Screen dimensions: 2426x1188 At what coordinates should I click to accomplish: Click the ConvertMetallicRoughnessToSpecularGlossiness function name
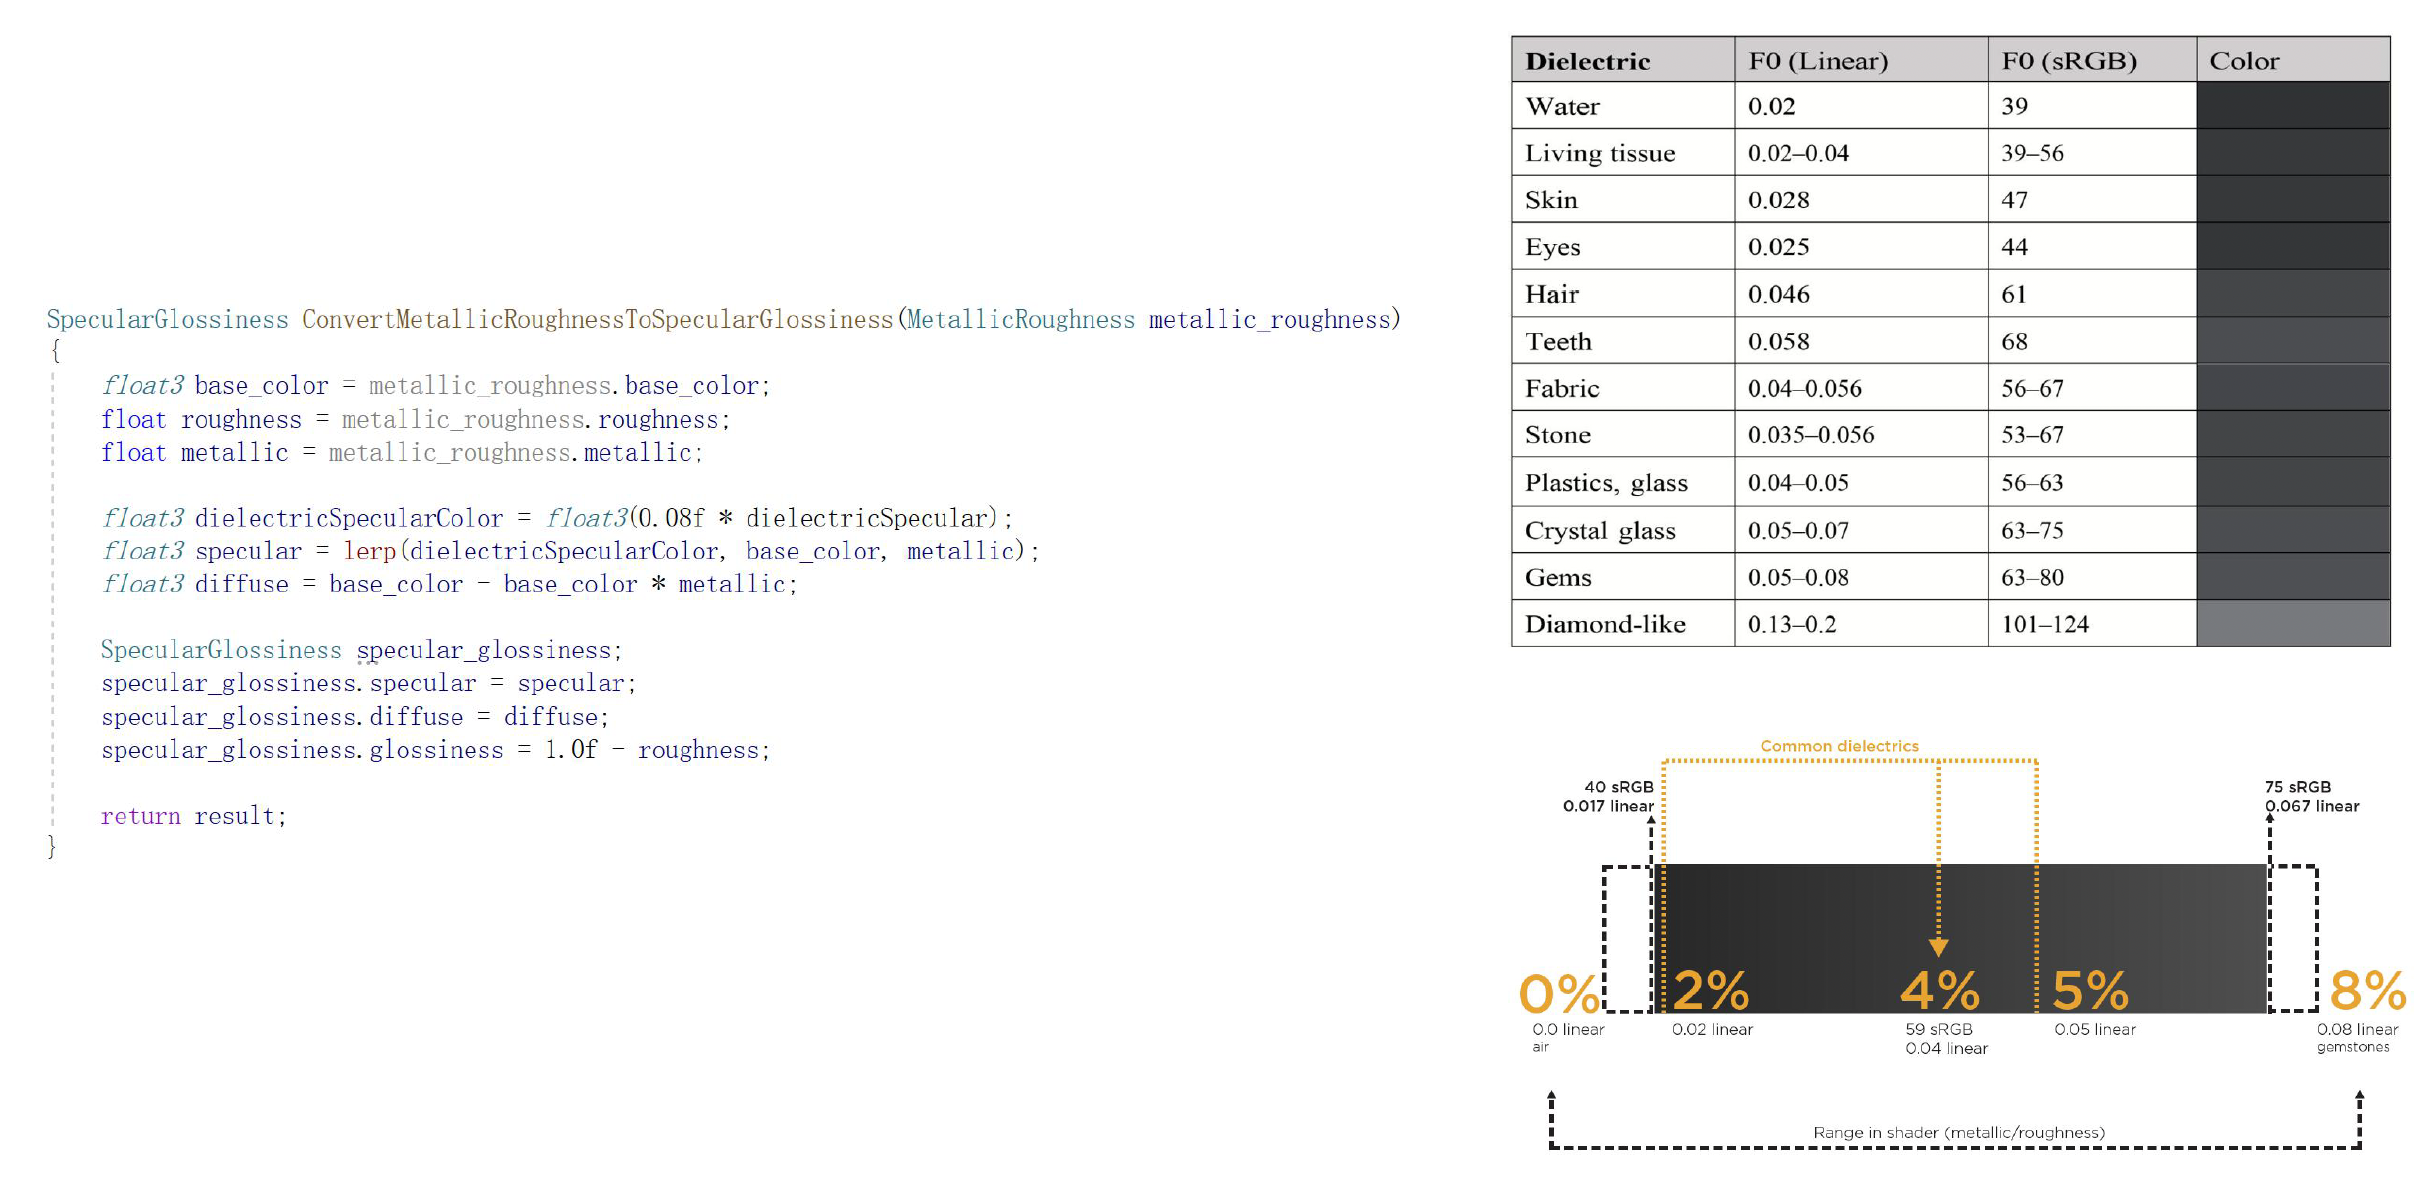pyautogui.click(x=597, y=320)
